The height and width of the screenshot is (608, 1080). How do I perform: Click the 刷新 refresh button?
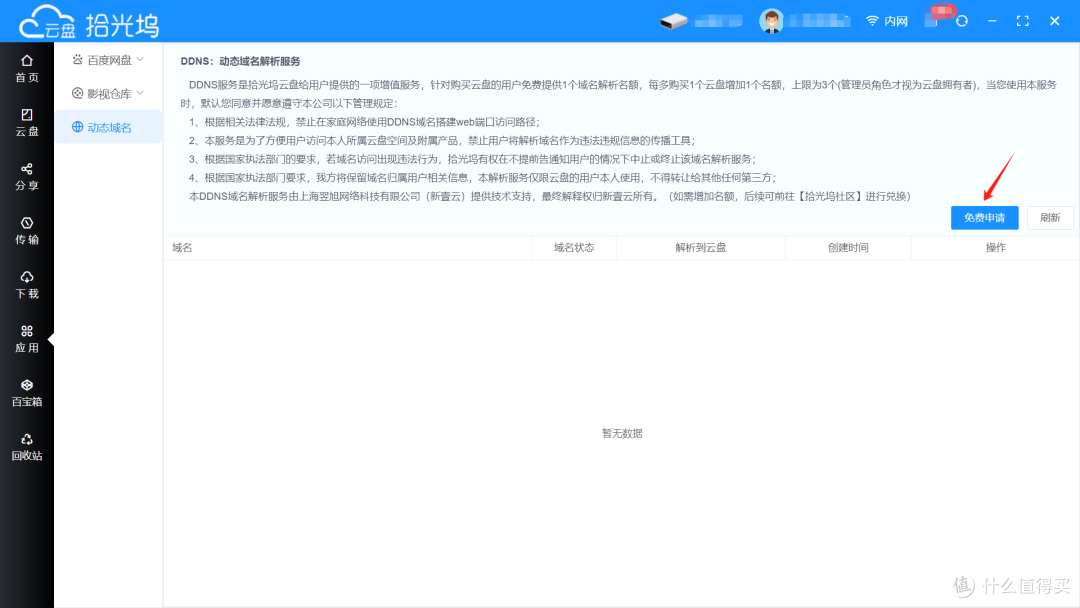[1050, 217]
